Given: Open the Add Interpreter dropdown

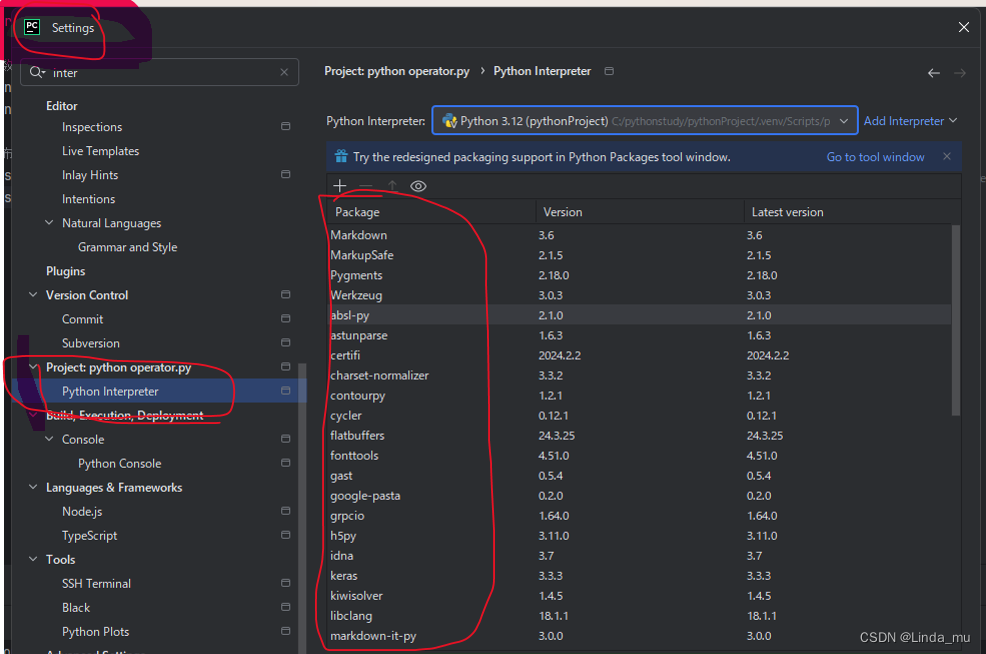Looking at the screenshot, I should [x=910, y=121].
